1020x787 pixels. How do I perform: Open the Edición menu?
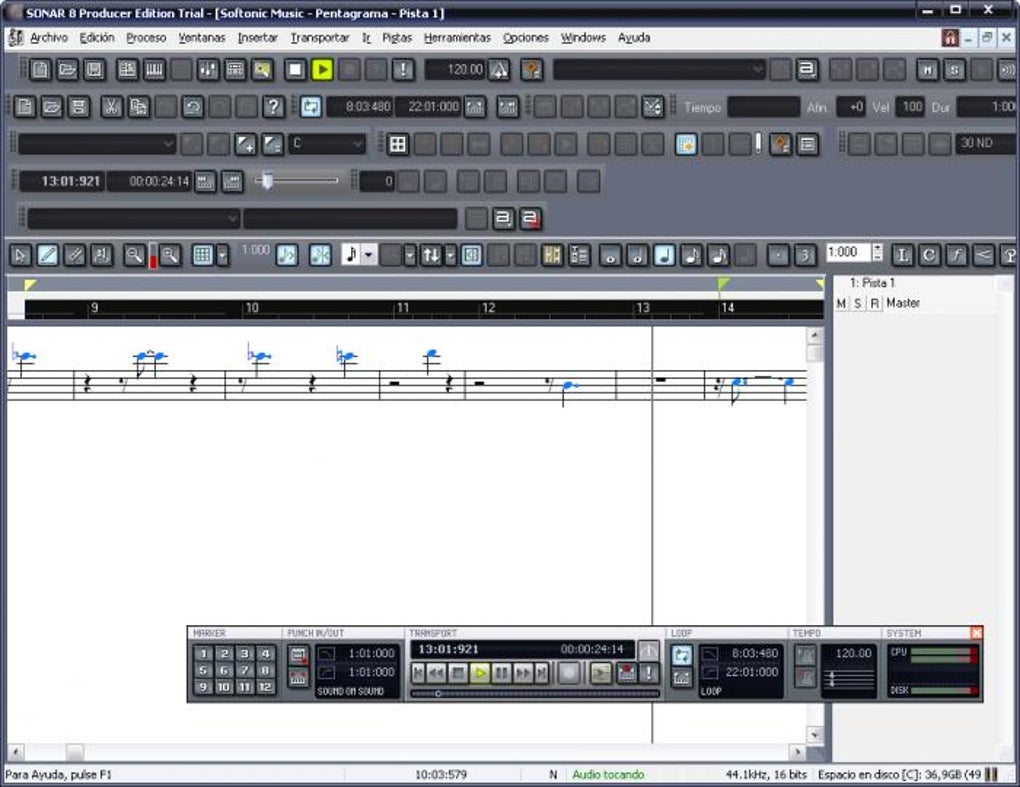(x=97, y=38)
